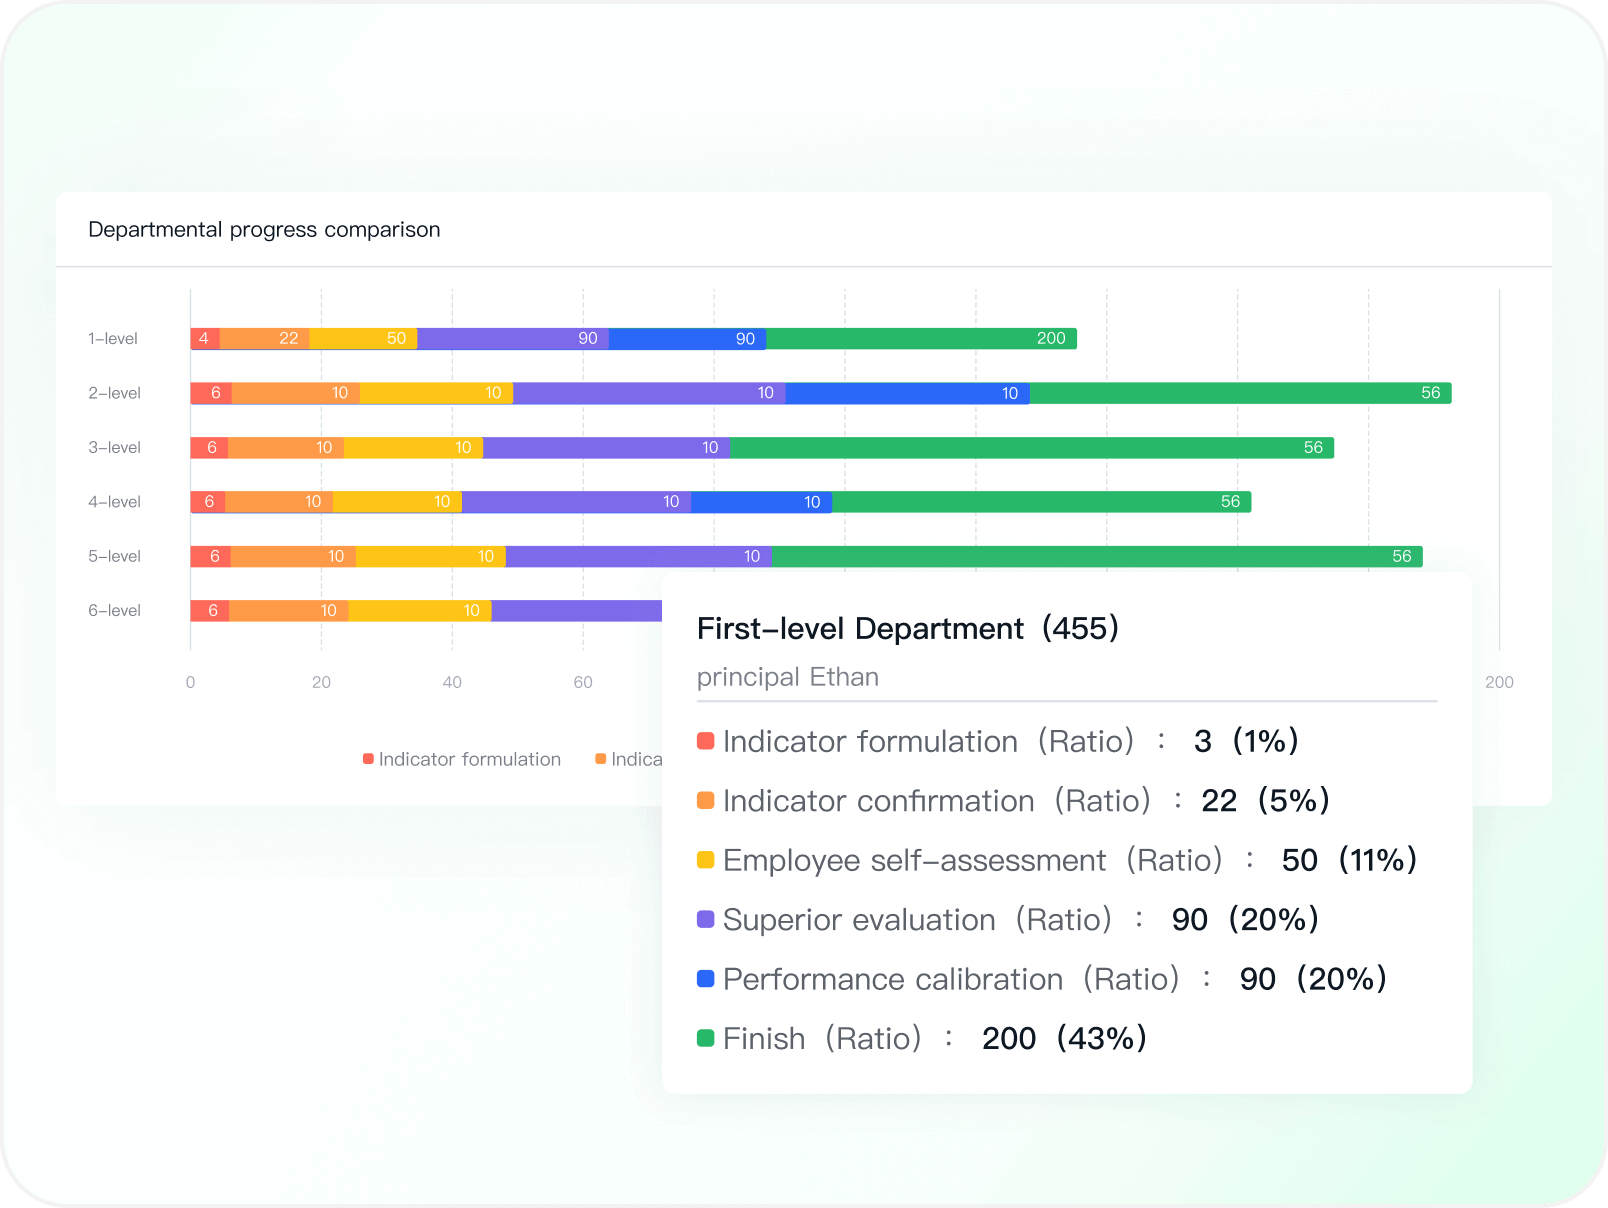Select the green 200 segment in 1-level bar
The image size is (1608, 1208).
[920, 339]
